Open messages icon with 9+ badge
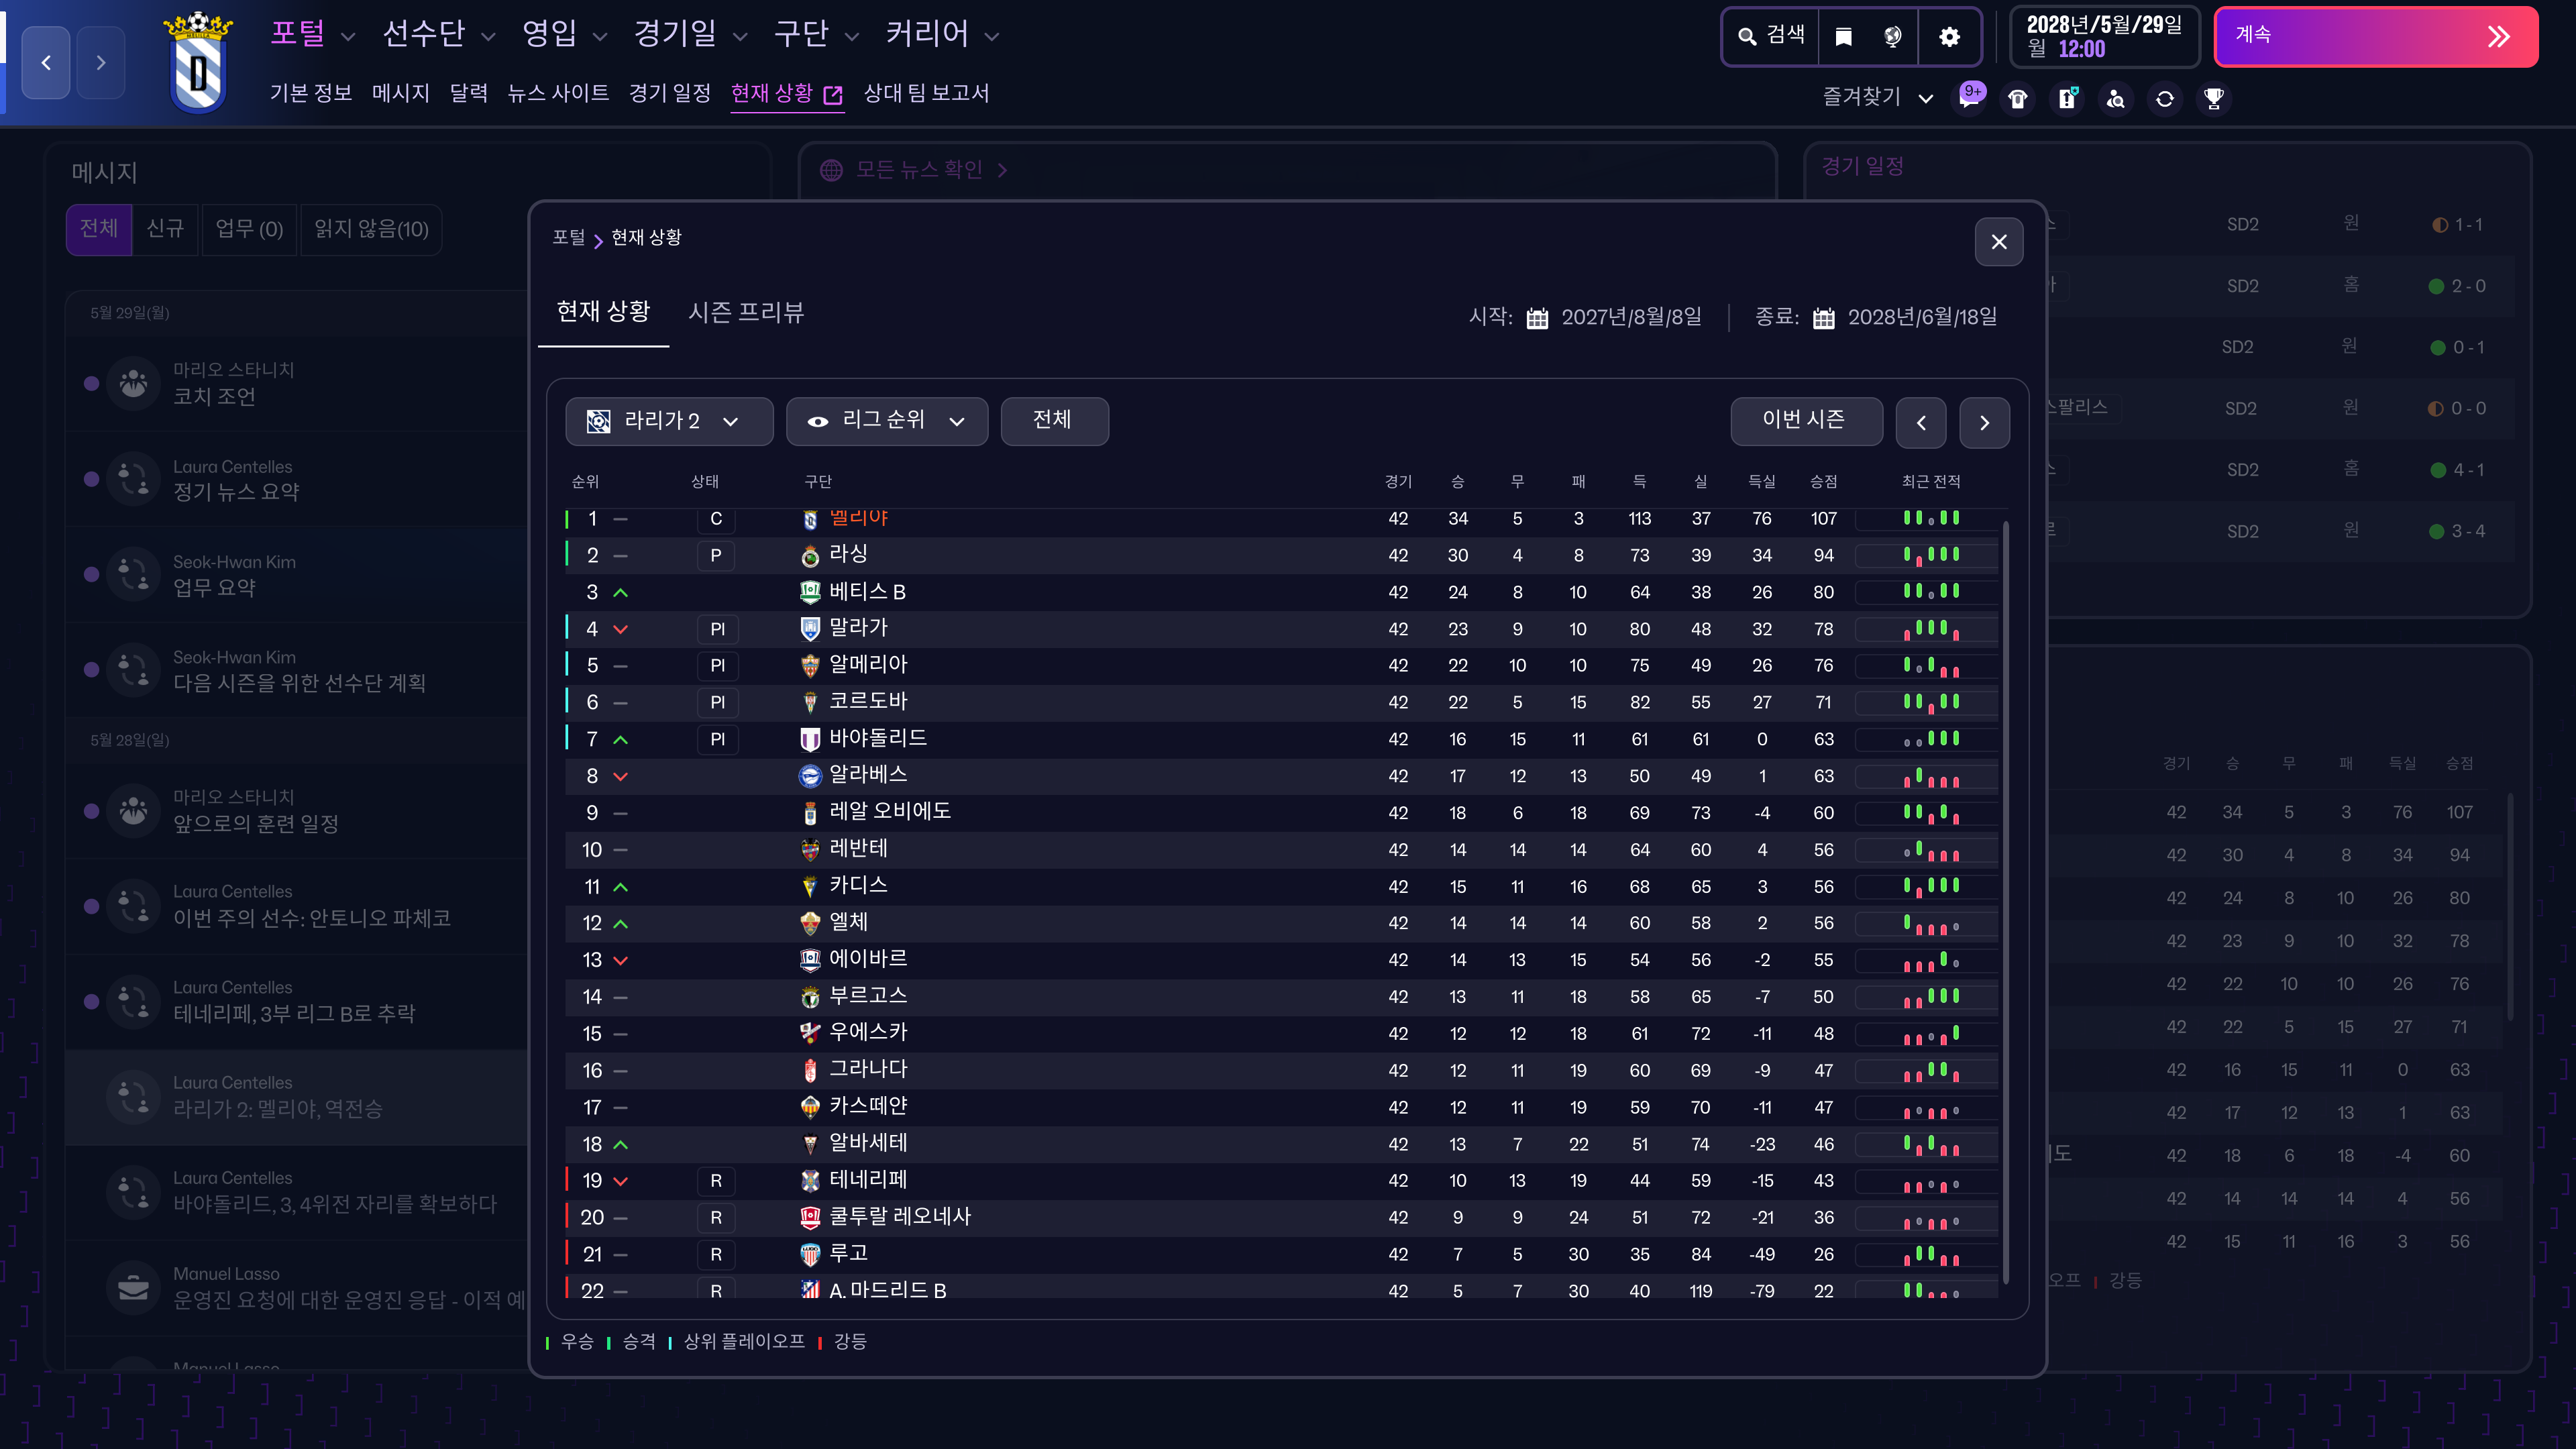Viewport: 2576px width, 1449px height. [1970, 98]
